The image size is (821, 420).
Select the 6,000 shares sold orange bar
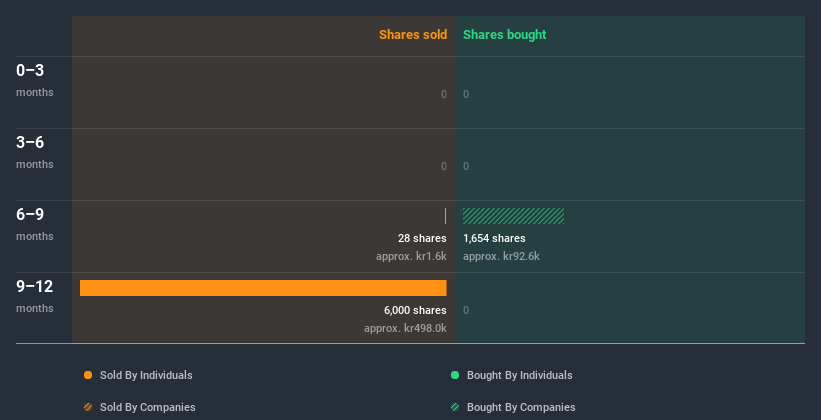[x=263, y=288]
